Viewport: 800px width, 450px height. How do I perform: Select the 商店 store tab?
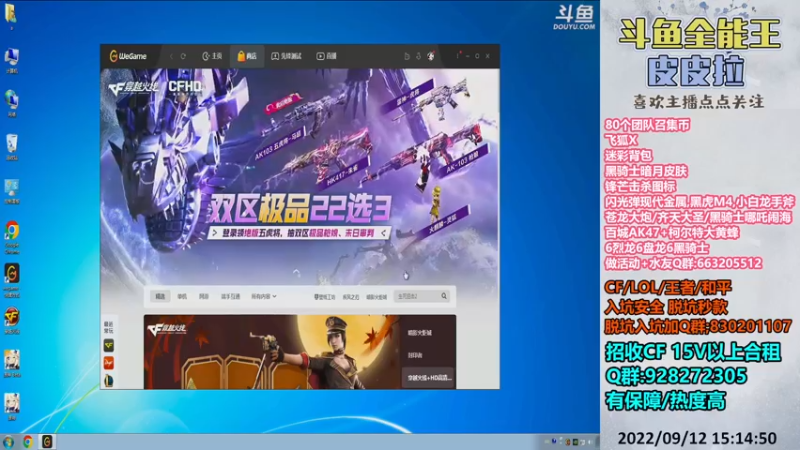click(247, 56)
